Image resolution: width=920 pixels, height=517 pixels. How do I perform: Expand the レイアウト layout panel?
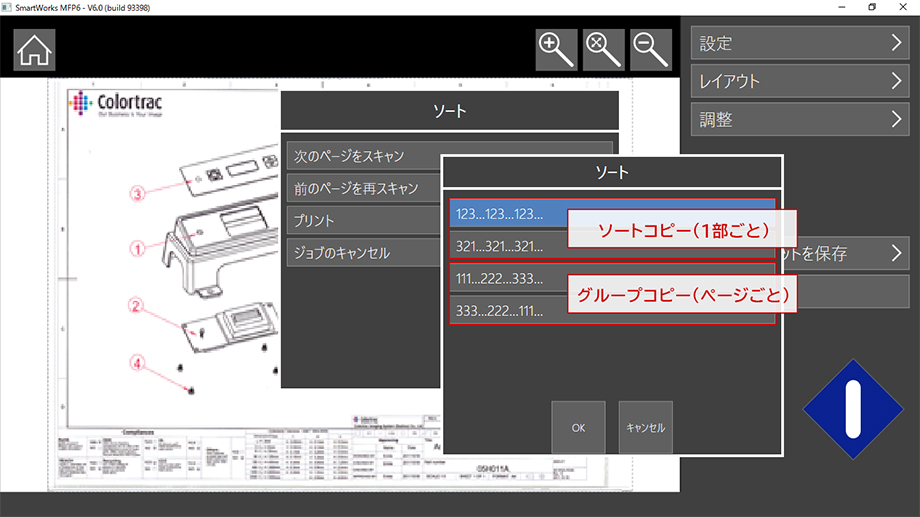click(x=798, y=81)
